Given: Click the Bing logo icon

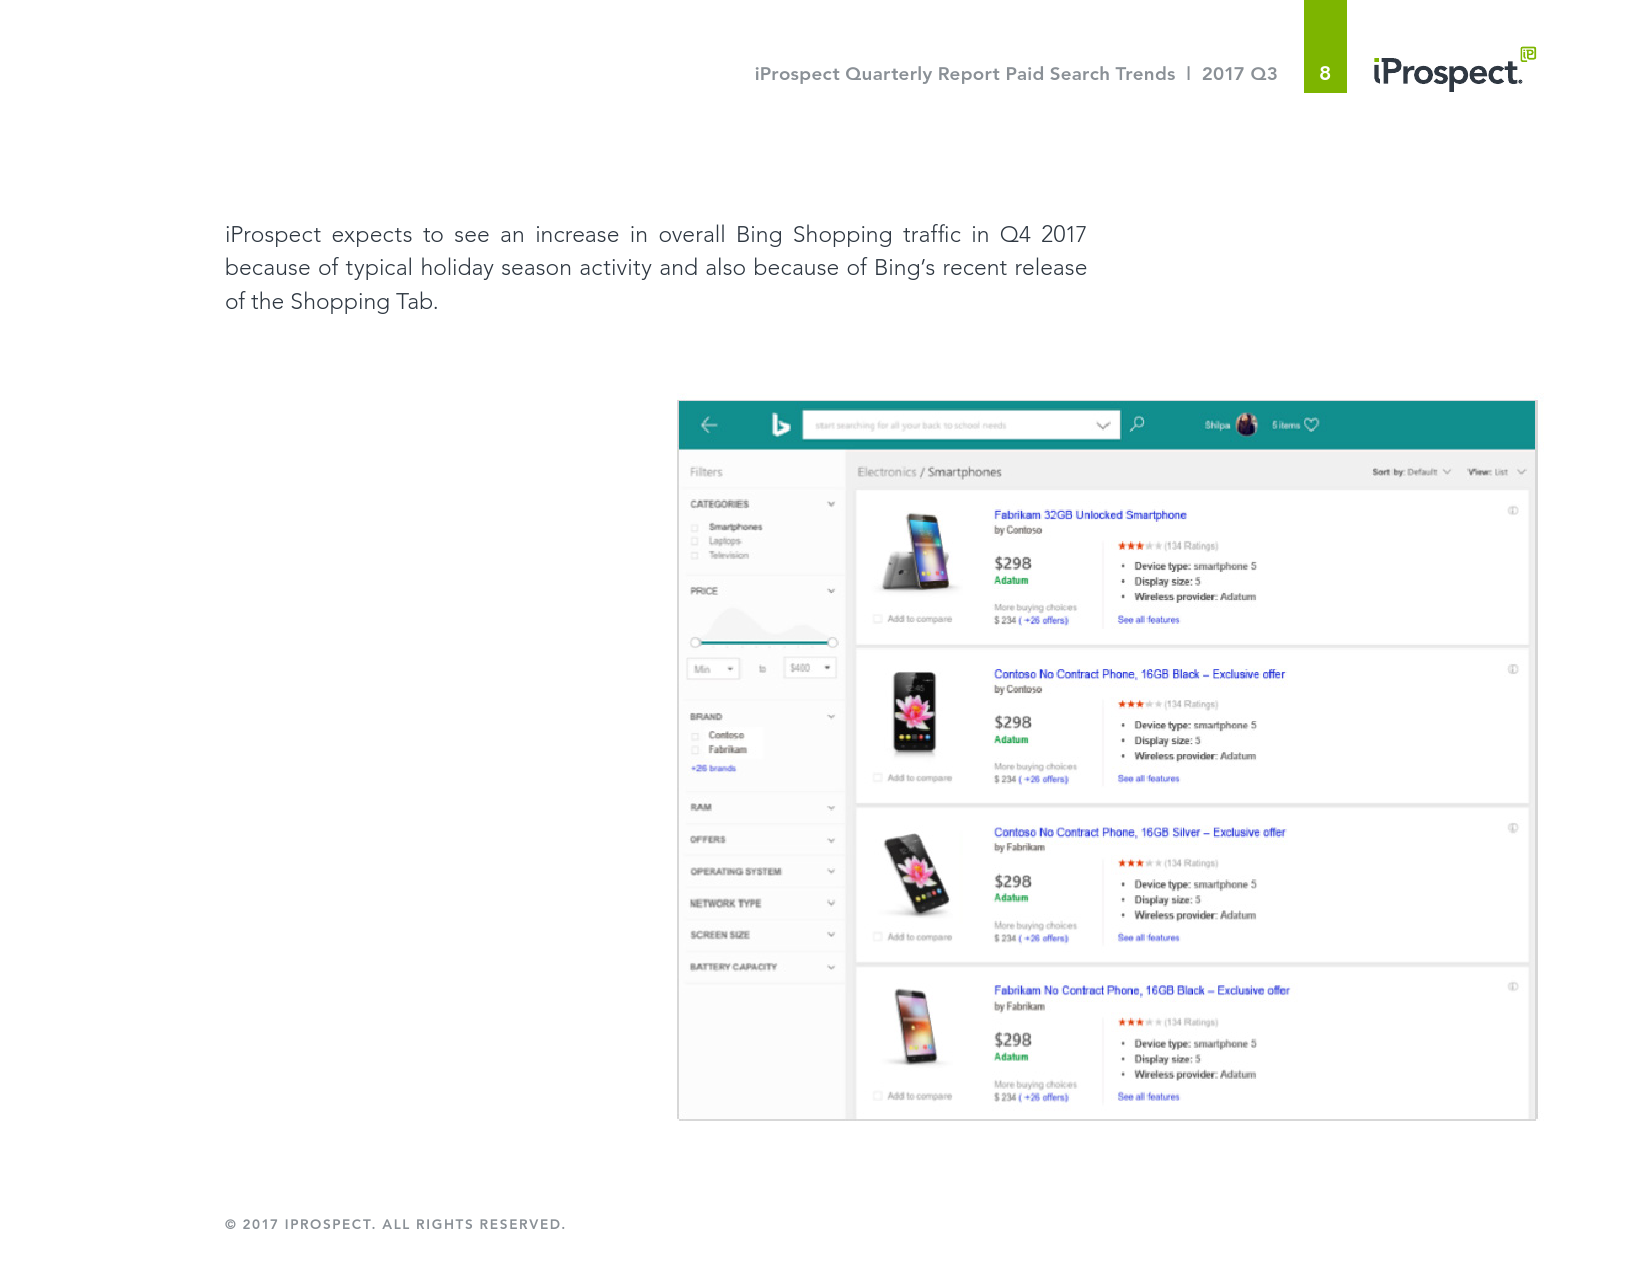Looking at the screenshot, I should pyautogui.click(x=780, y=425).
